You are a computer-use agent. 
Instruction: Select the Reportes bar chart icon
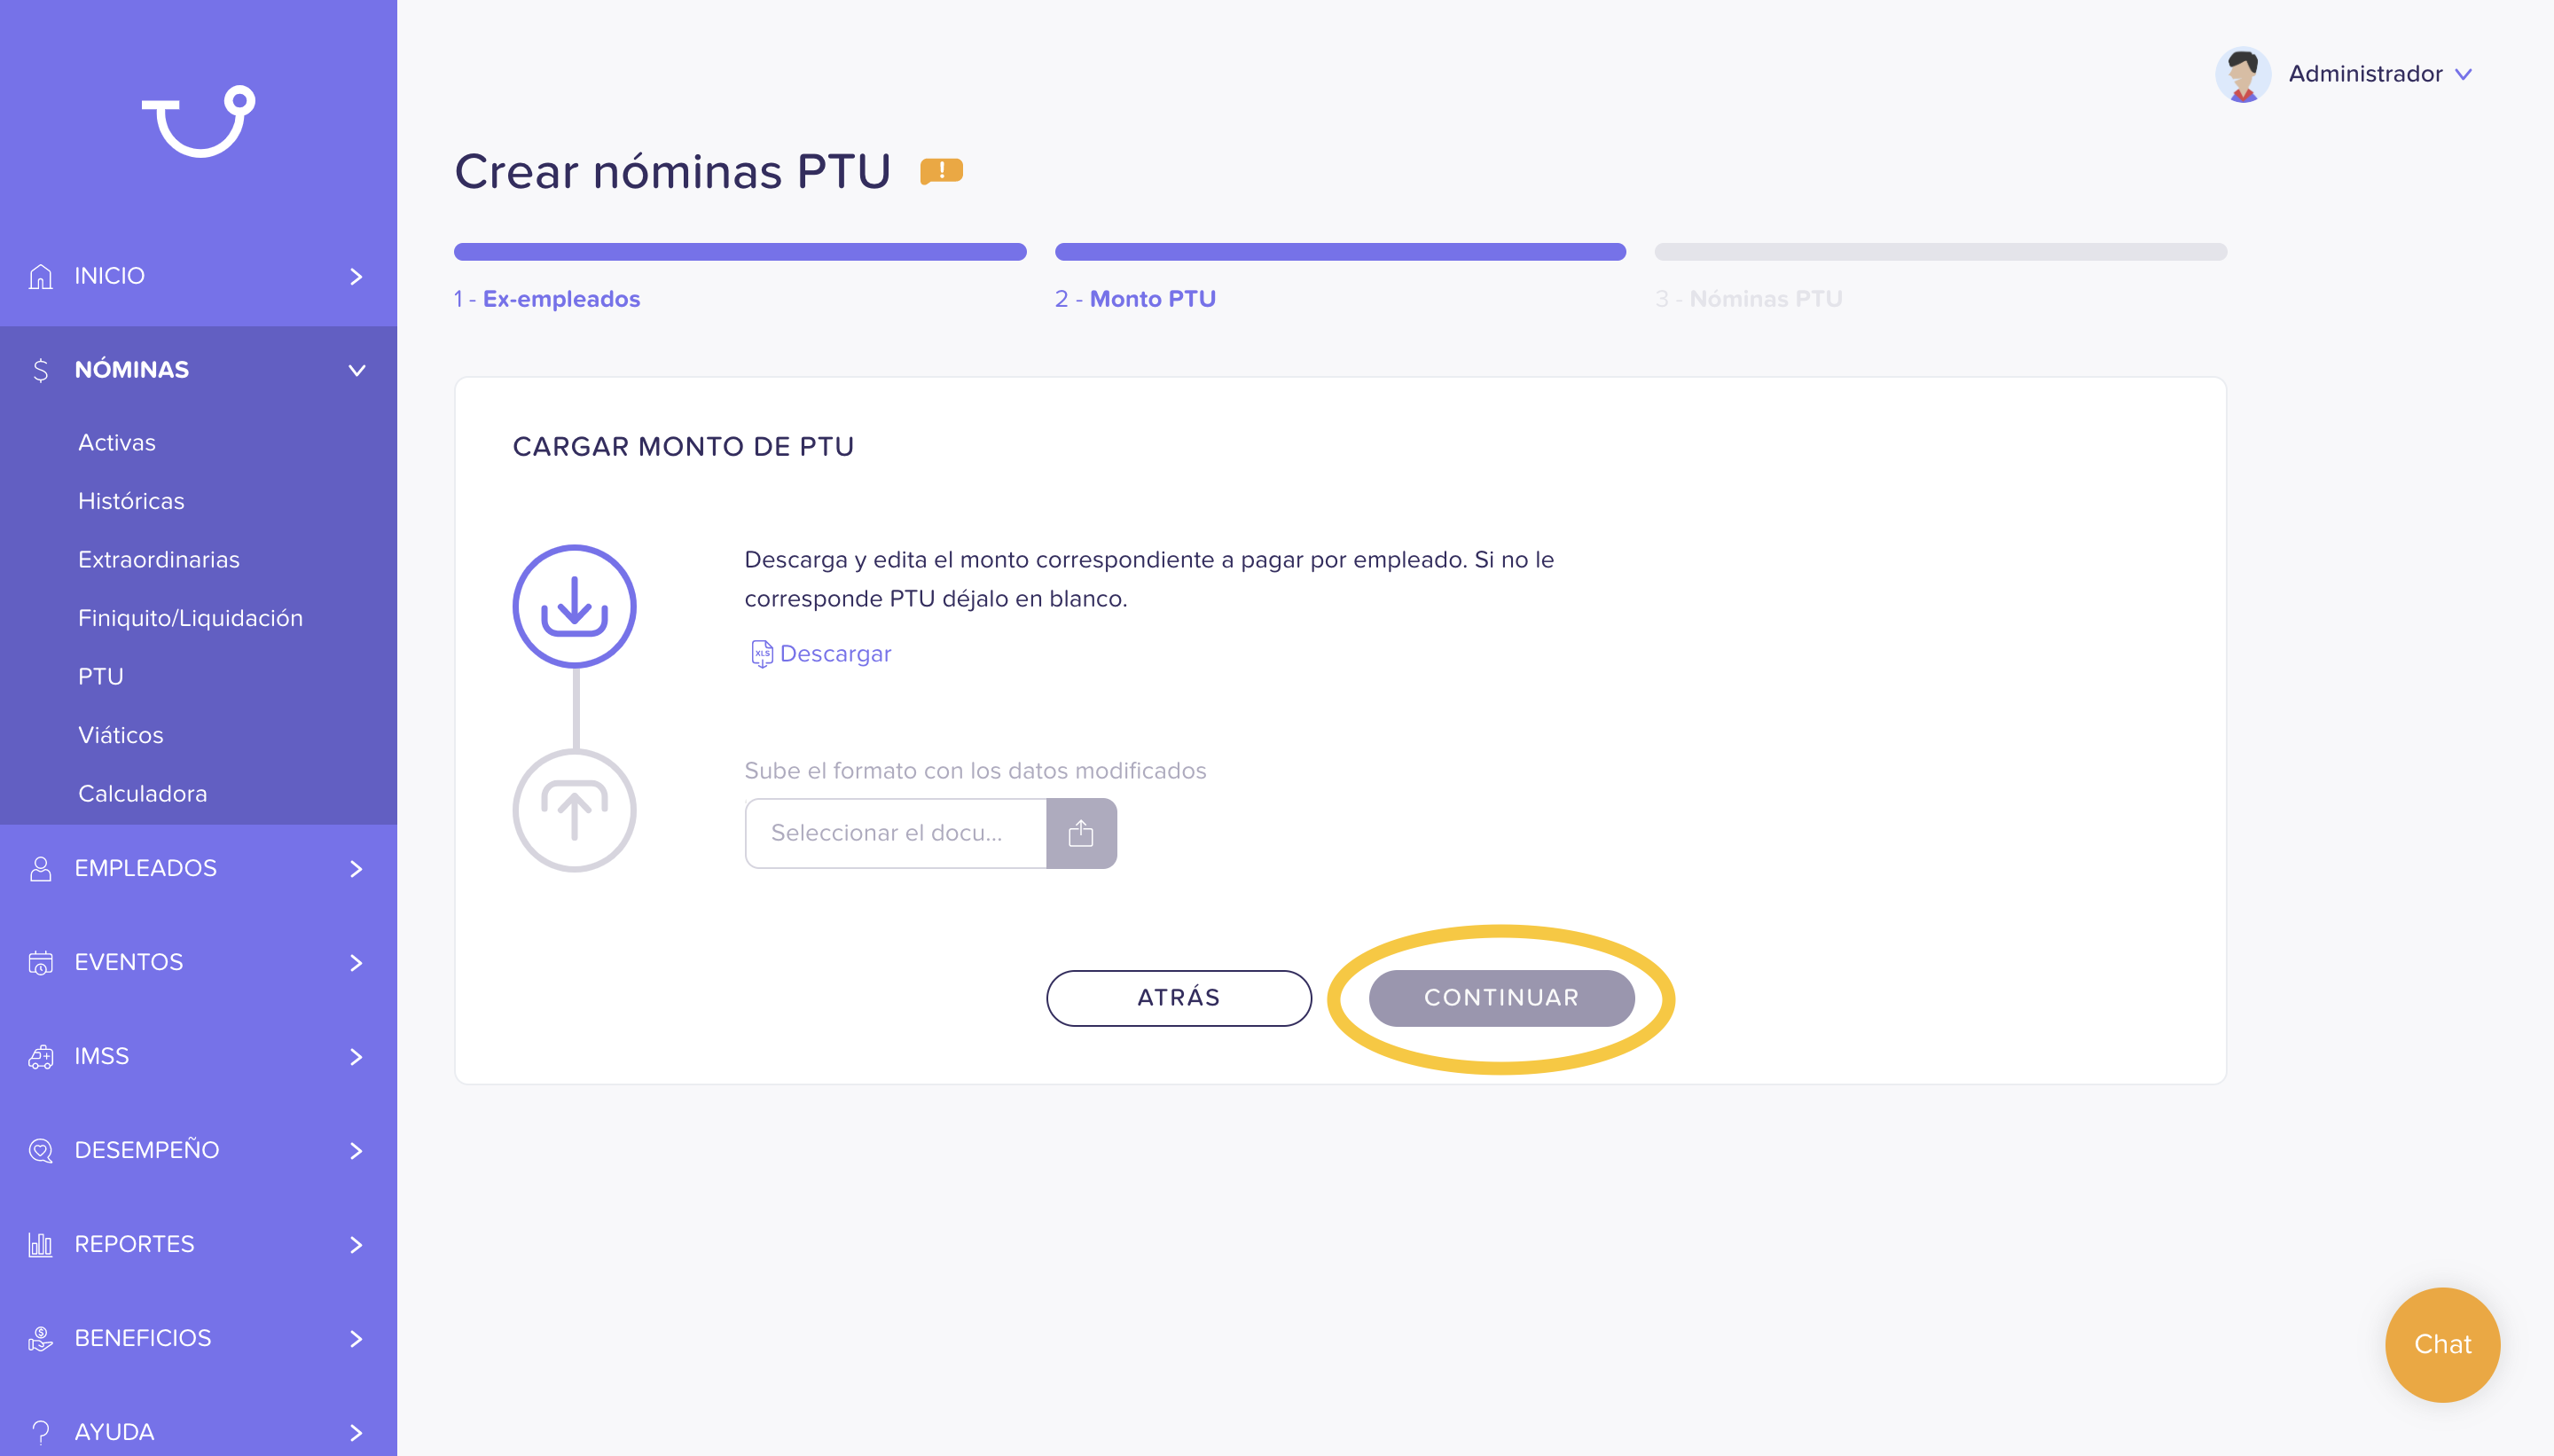[40, 1244]
